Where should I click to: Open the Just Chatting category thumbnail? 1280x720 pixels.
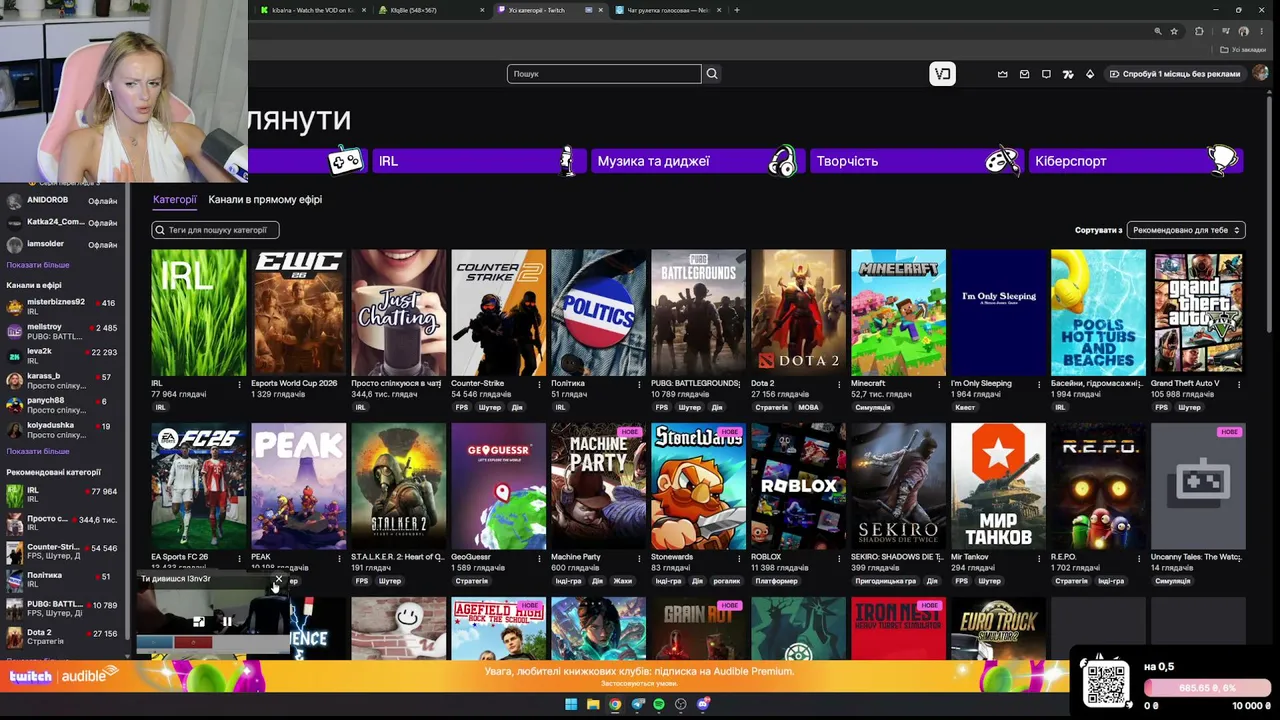click(398, 313)
